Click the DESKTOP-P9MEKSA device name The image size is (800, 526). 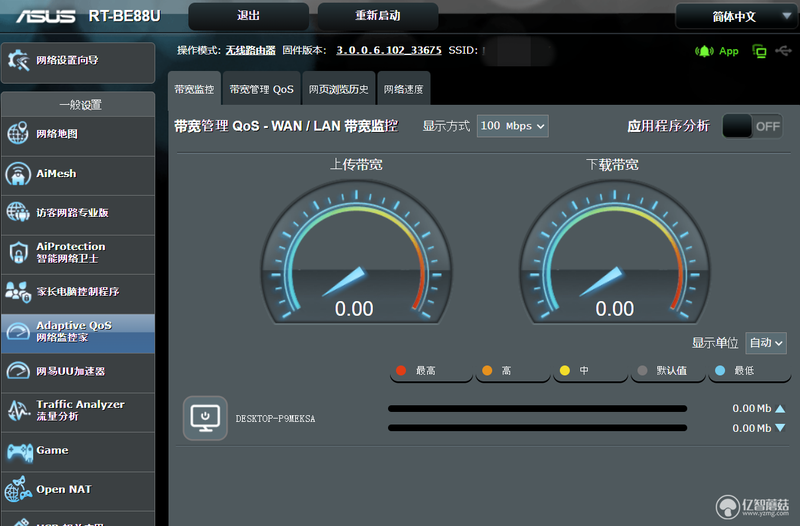(276, 418)
